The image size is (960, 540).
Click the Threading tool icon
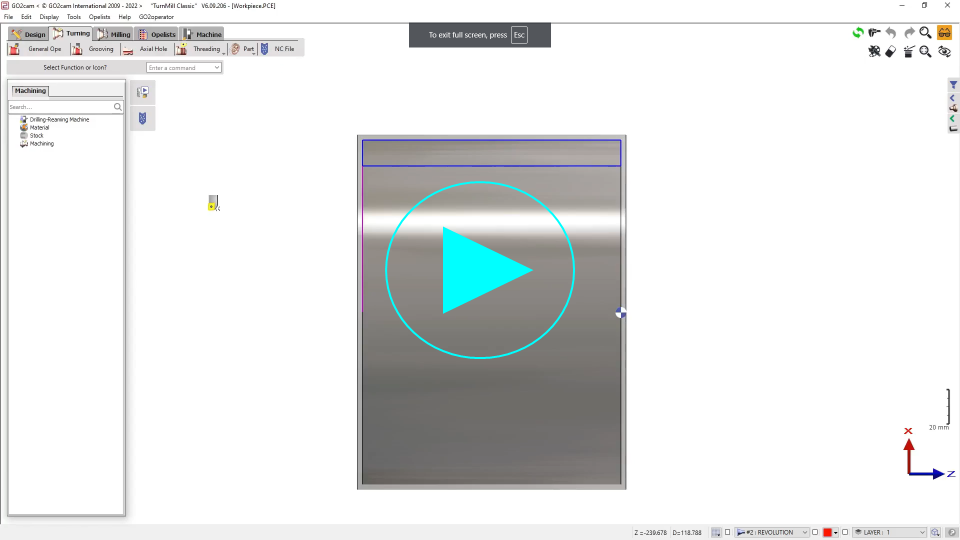pyautogui.click(x=182, y=49)
